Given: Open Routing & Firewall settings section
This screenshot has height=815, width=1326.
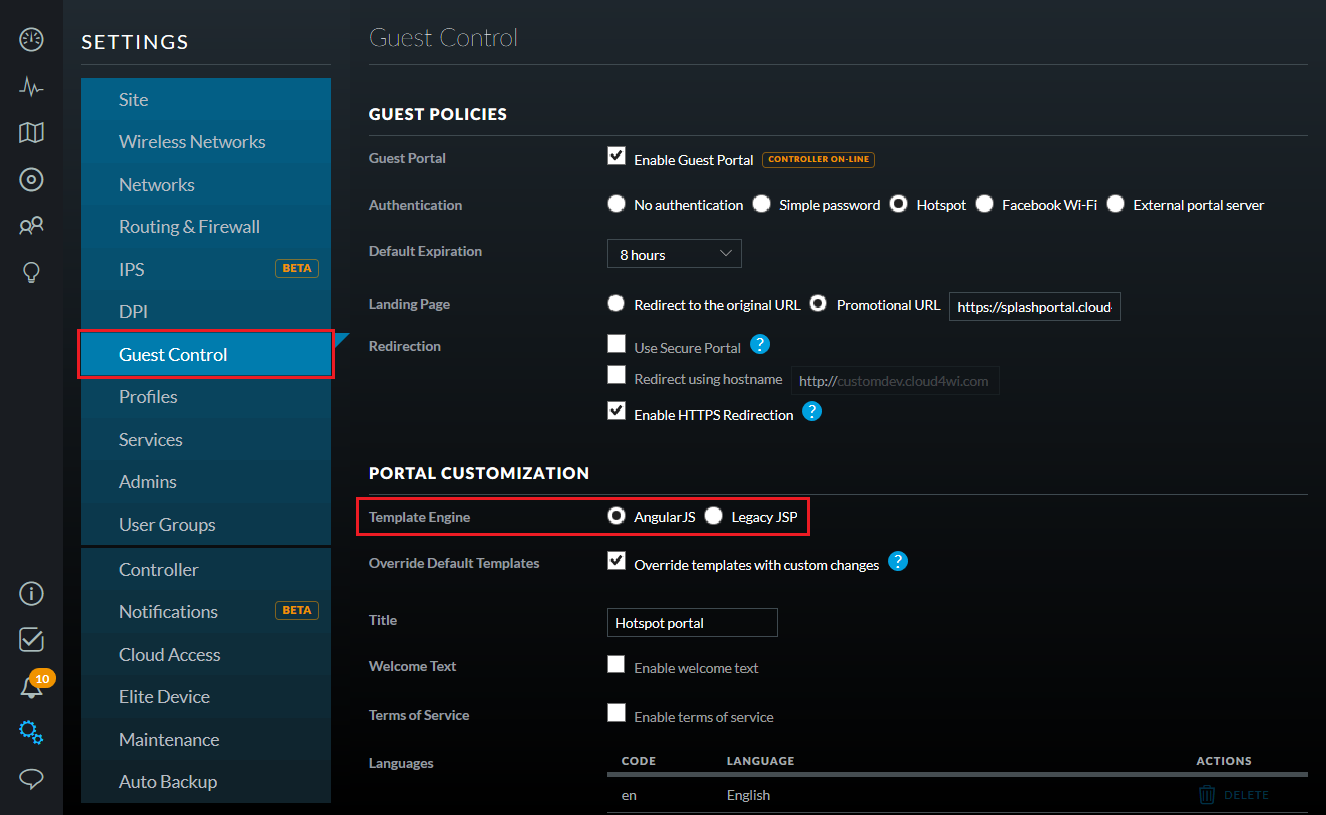Looking at the screenshot, I should click(189, 227).
